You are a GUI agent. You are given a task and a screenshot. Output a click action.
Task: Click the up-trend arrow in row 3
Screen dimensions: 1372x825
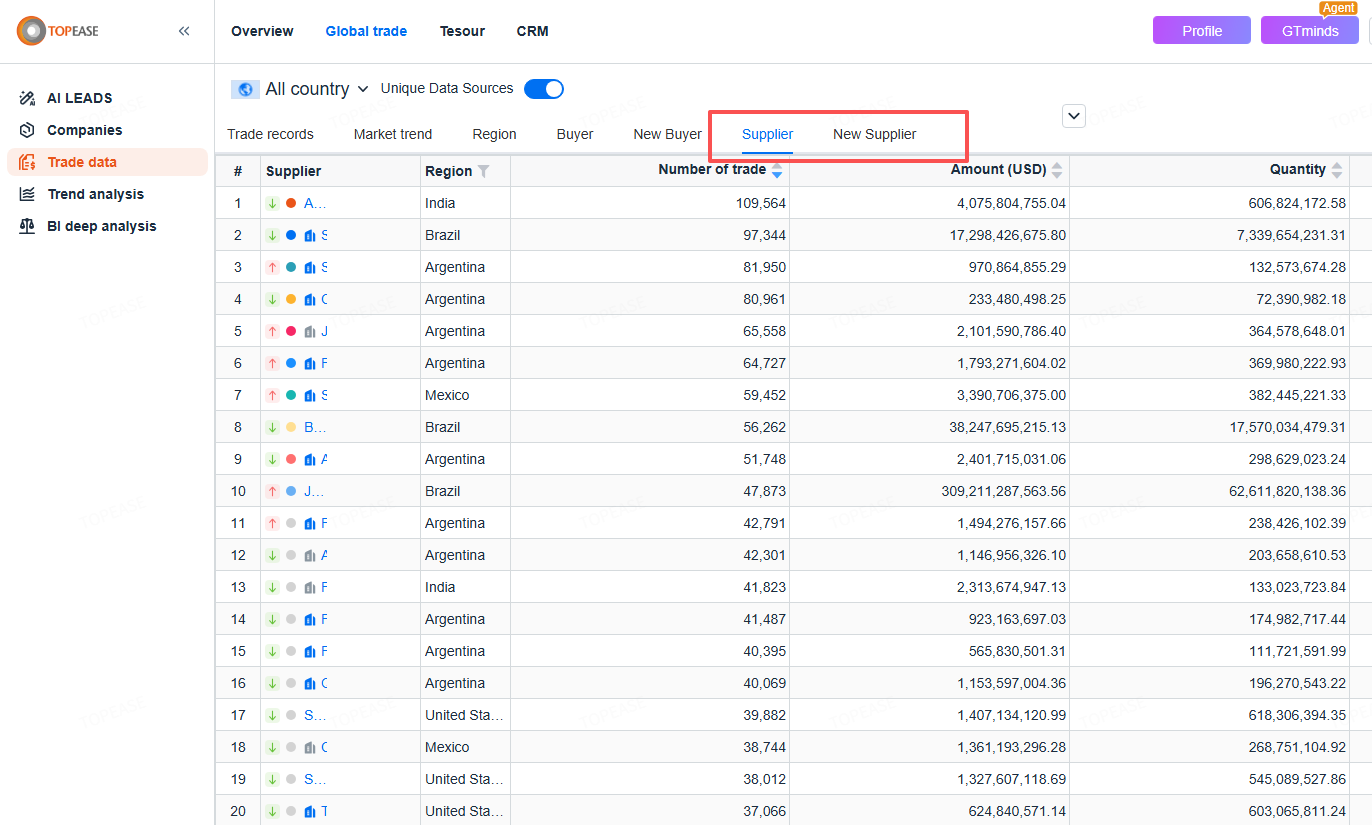tap(272, 267)
